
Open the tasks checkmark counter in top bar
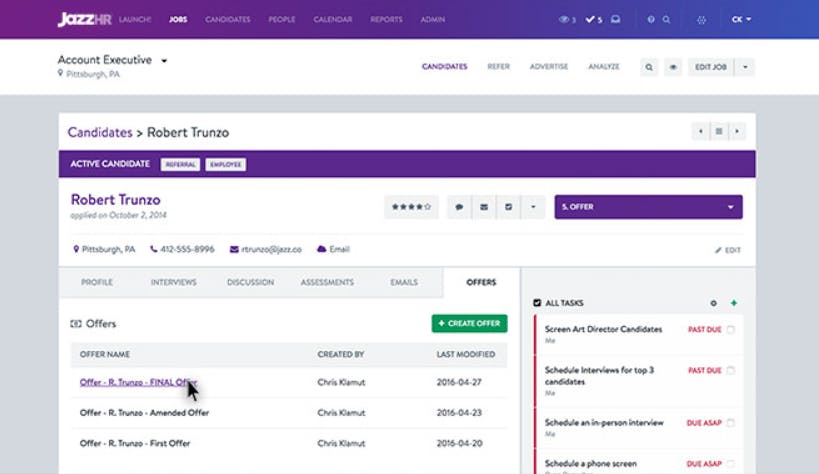(x=593, y=19)
